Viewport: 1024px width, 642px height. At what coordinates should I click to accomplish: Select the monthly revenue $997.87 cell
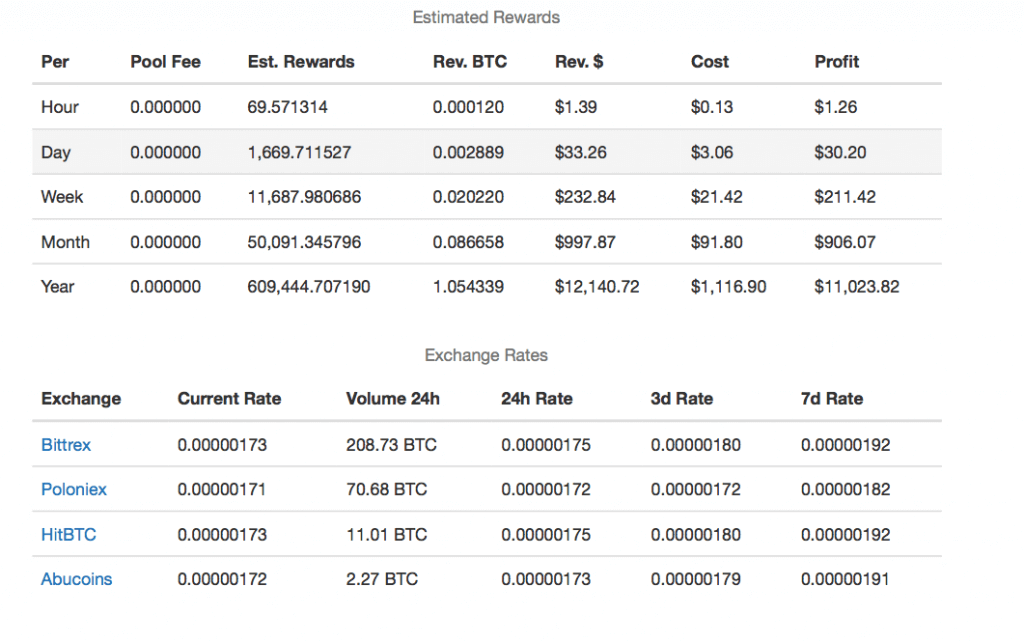click(585, 242)
